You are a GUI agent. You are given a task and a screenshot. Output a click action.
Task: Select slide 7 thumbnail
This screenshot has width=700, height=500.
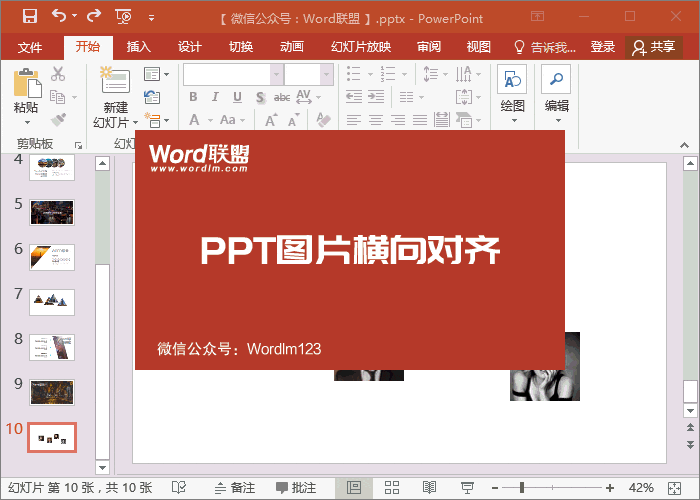(52, 302)
